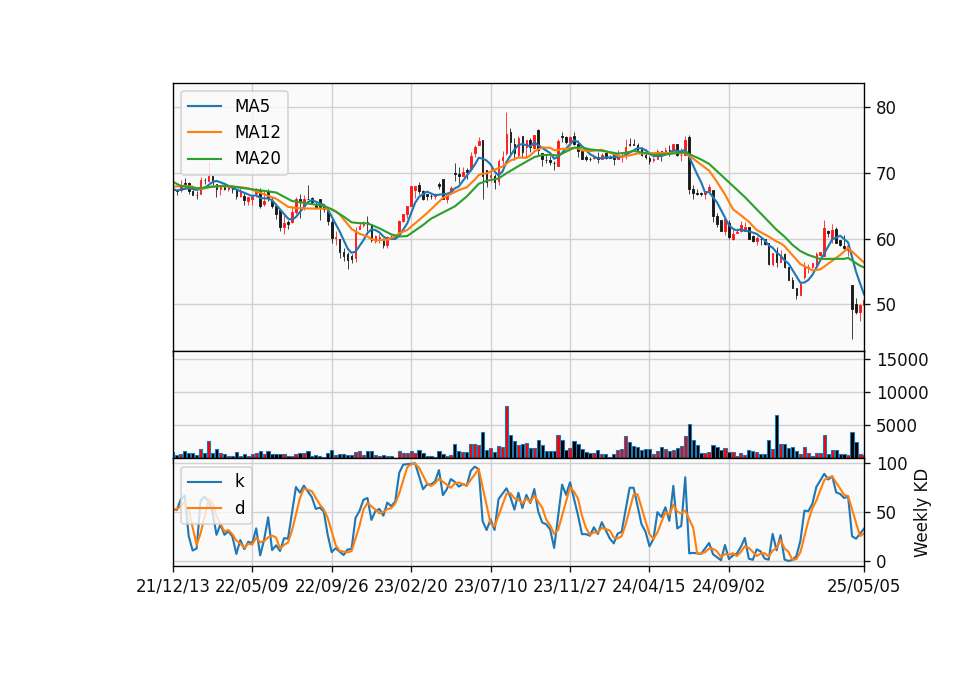Click the date label 23/02/20

pos(411,586)
